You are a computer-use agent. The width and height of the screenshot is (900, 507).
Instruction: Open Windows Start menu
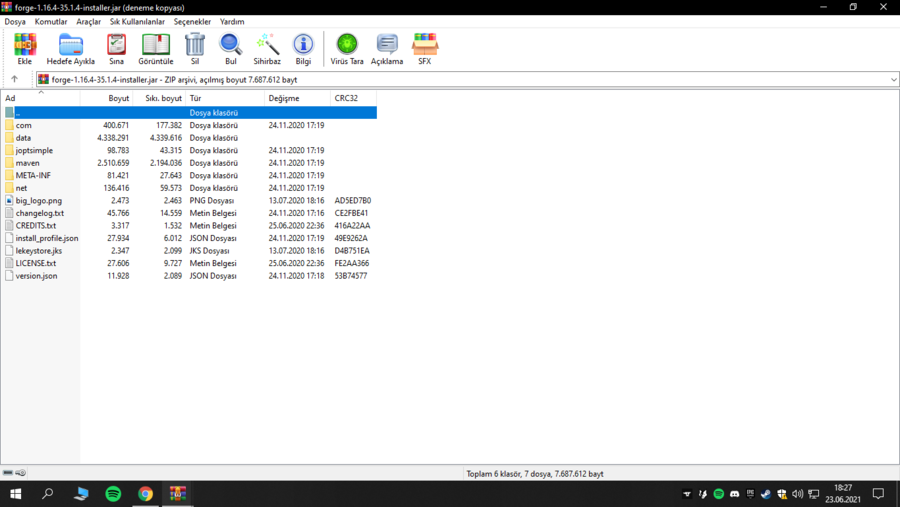(x=15, y=494)
